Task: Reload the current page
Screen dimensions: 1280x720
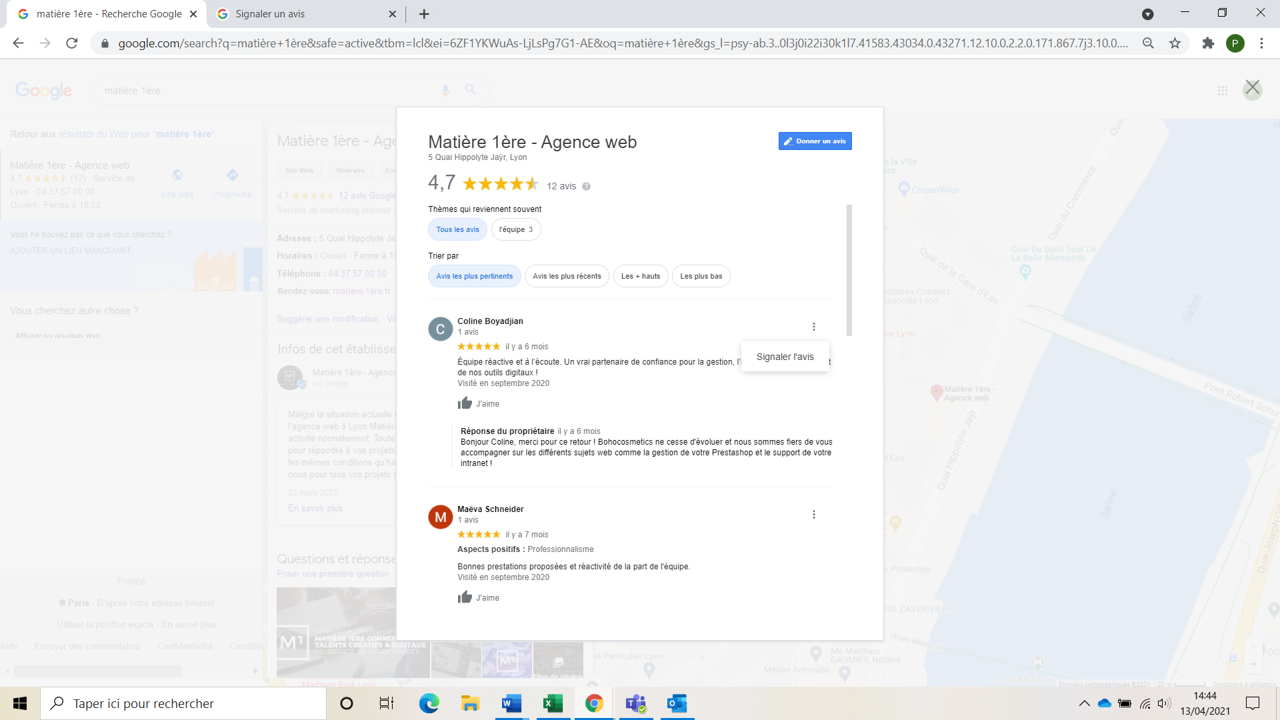Action: (72, 43)
